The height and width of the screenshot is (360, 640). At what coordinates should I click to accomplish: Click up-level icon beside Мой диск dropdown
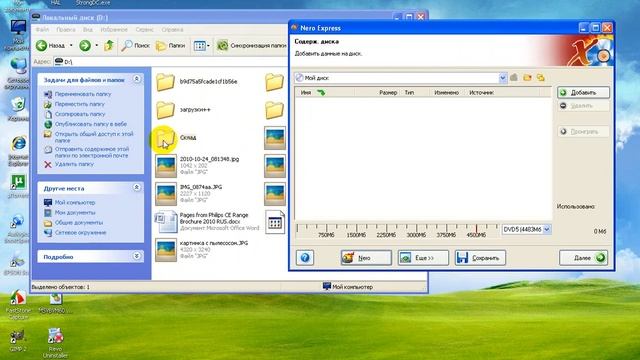point(514,78)
